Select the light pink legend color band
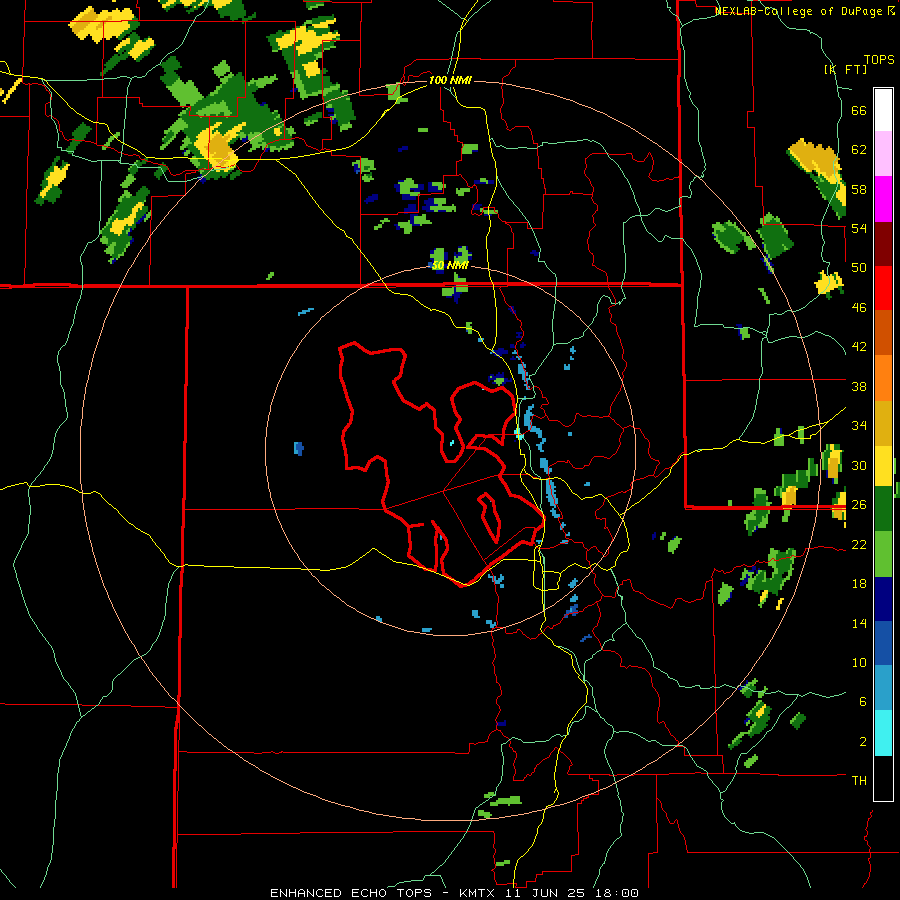 click(x=883, y=154)
